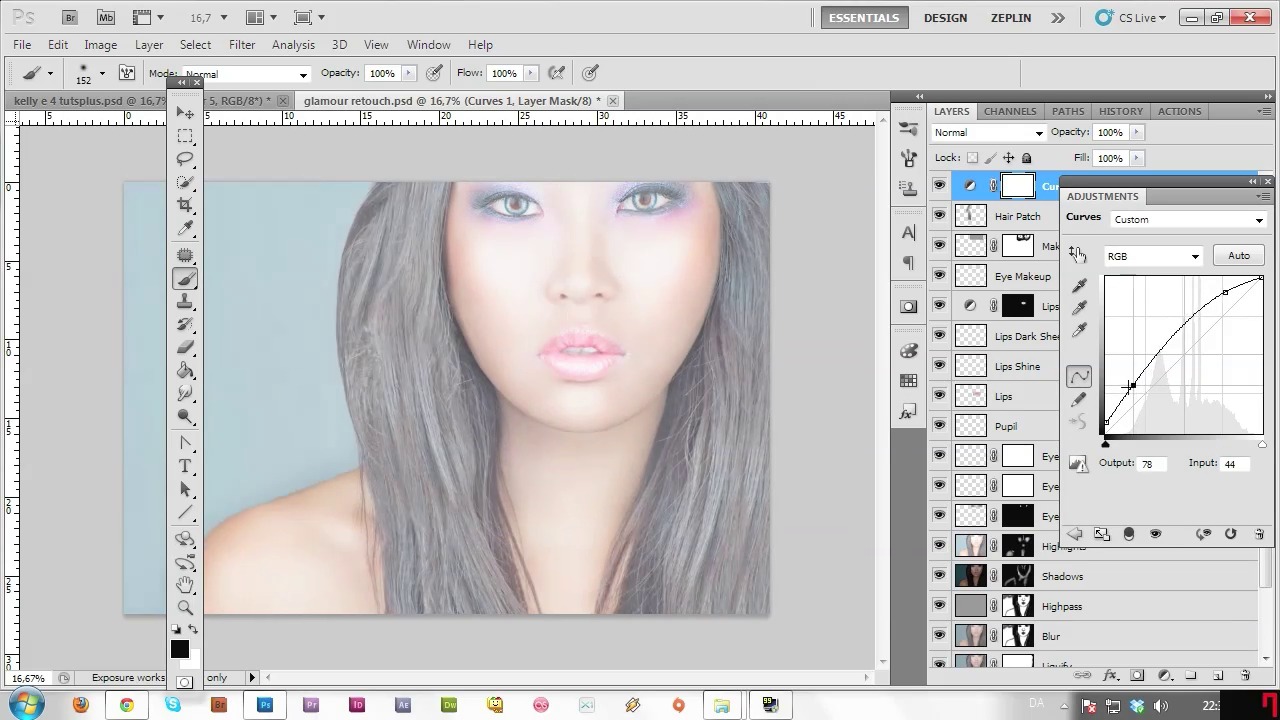The height and width of the screenshot is (720, 1280).
Task: Select the Zoom tool
Action: pos(185,608)
